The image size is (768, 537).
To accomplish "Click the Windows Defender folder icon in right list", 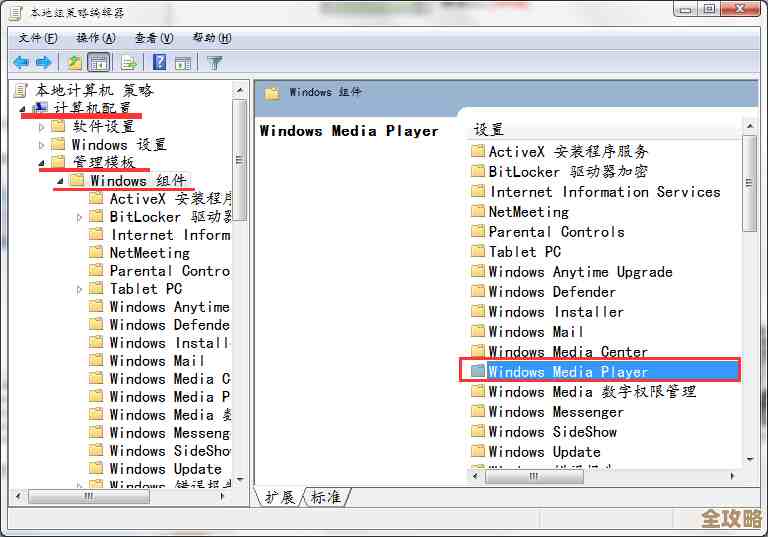I will 478,292.
